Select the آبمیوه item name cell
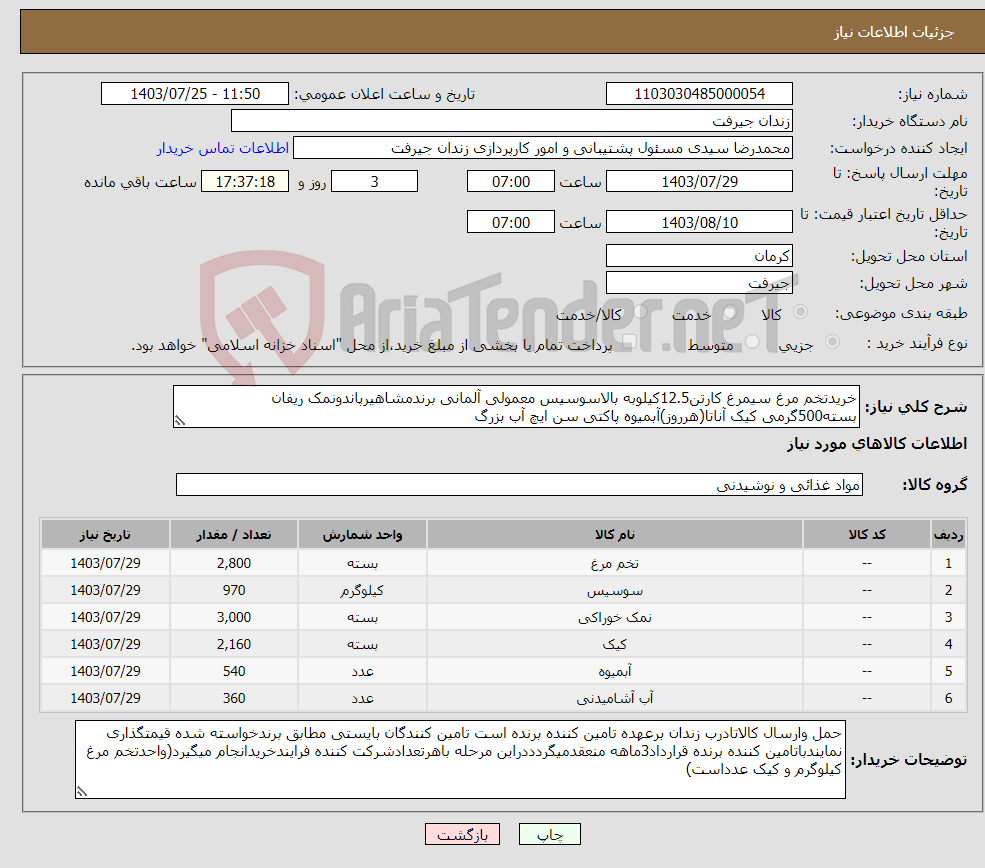The width and height of the screenshot is (985, 868). coord(614,671)
